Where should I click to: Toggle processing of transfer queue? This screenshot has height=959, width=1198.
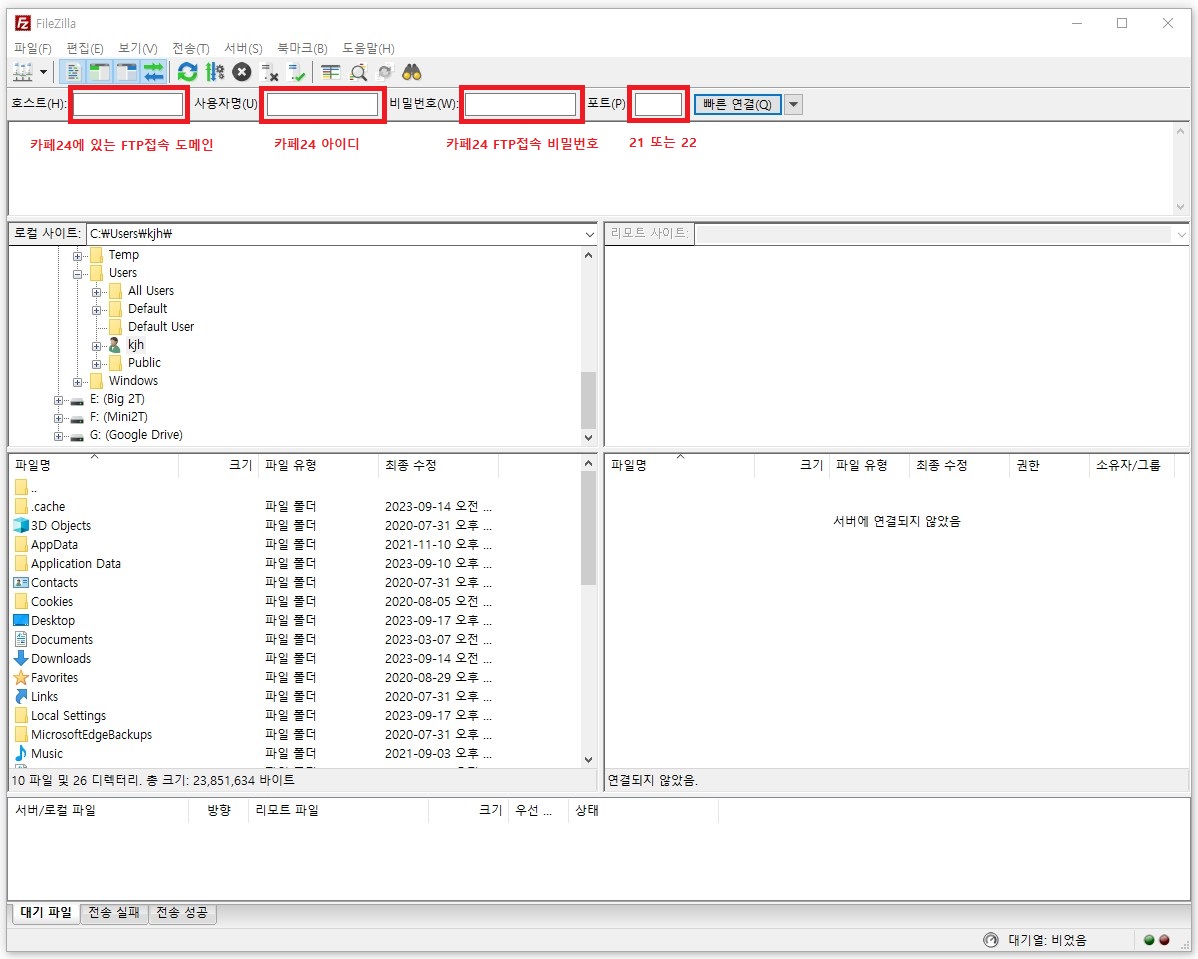pos(215,73)
